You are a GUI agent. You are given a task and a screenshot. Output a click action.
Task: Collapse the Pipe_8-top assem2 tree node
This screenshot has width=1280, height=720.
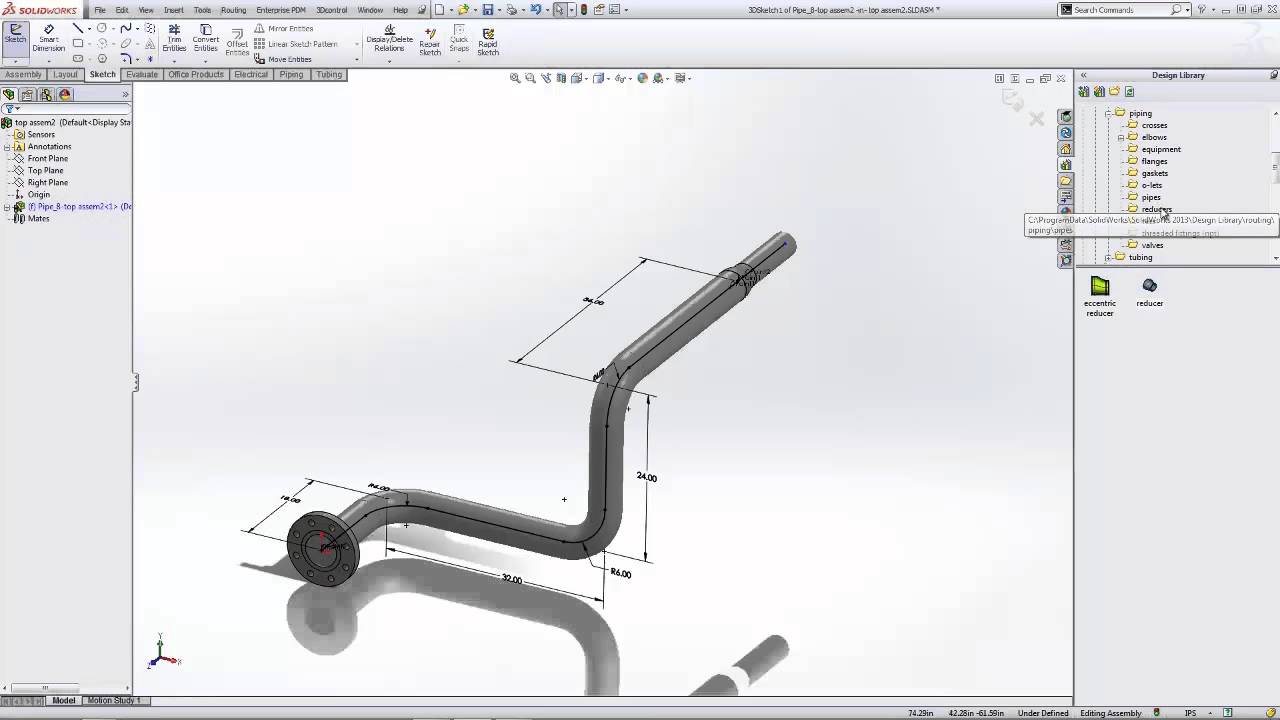[7, 207]
